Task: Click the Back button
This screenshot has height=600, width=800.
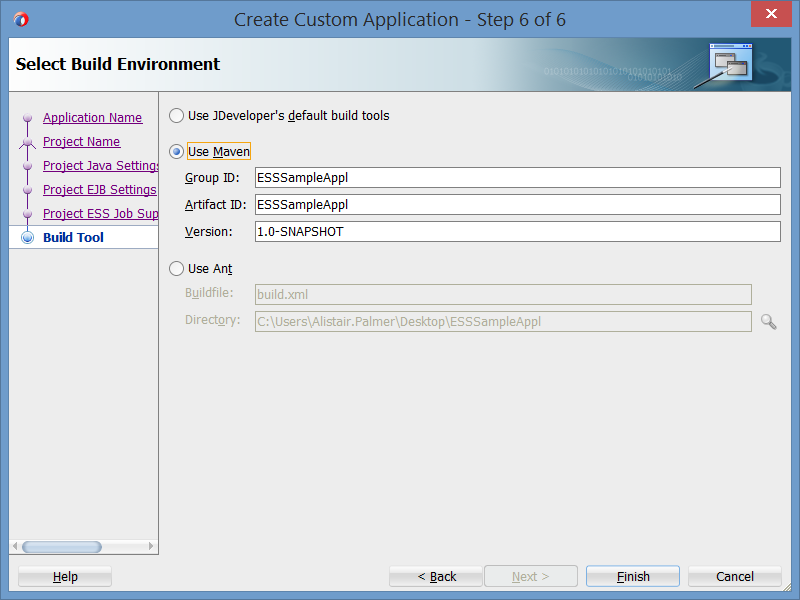Action: tap(436, 577)
